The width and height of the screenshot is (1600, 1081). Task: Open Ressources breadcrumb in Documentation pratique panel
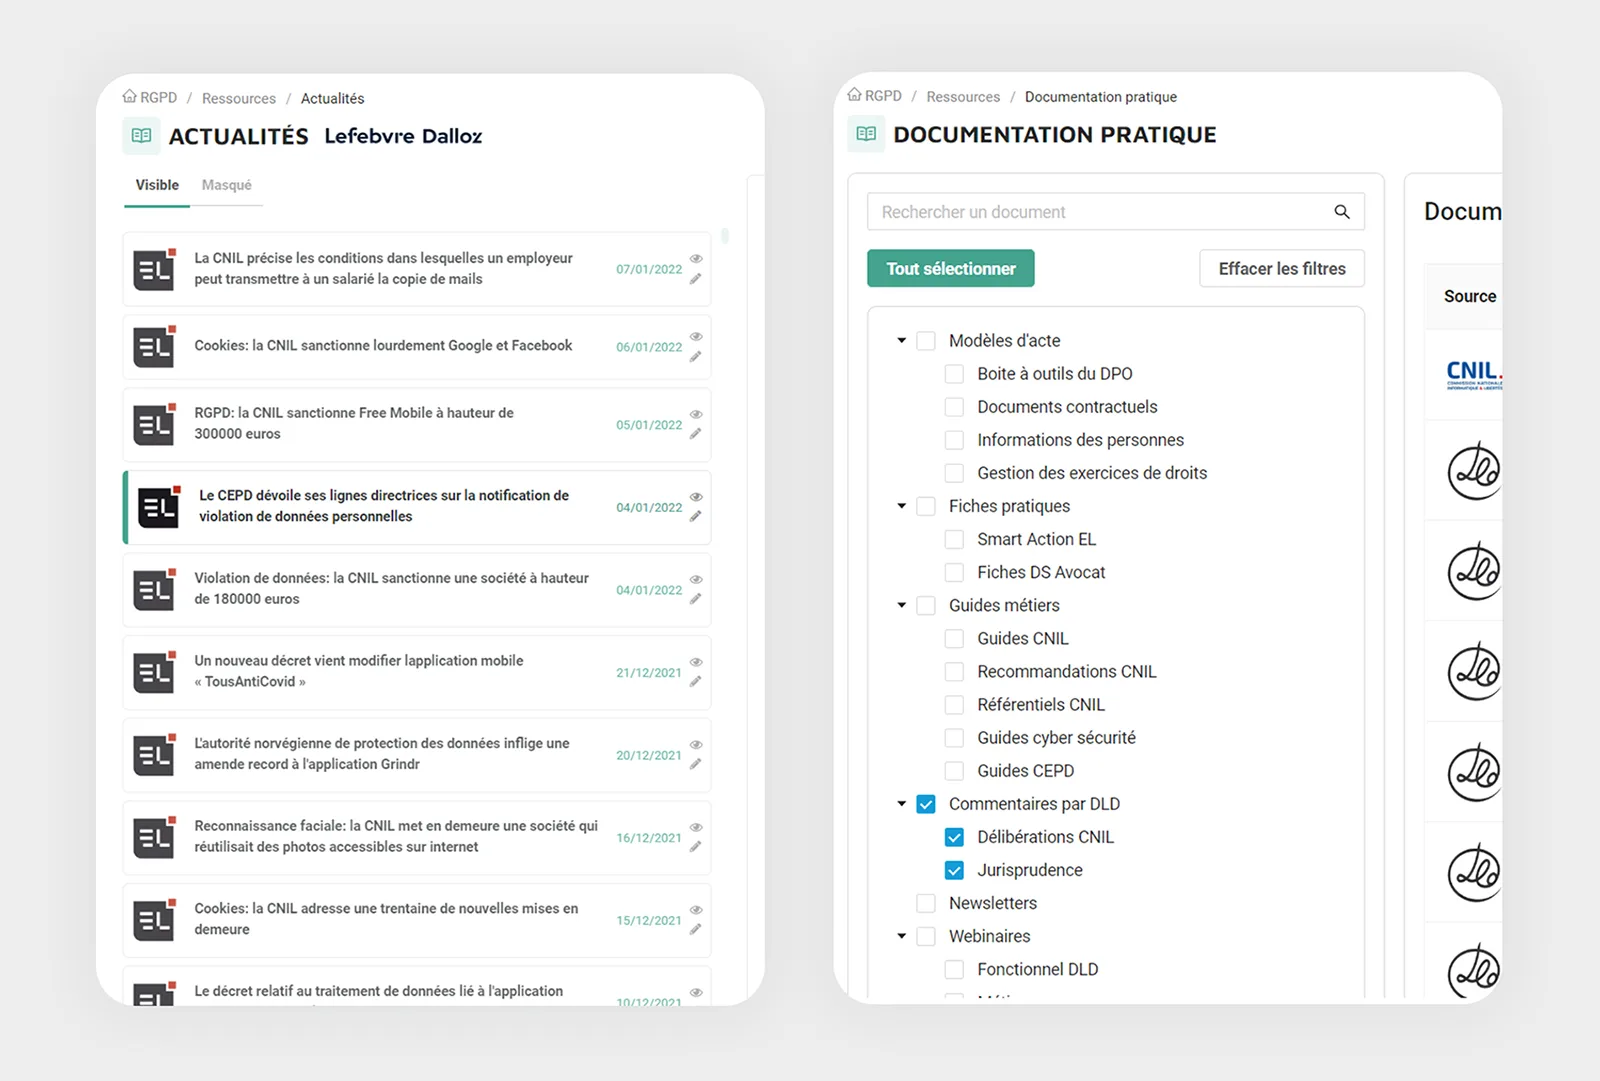point(963,96)
